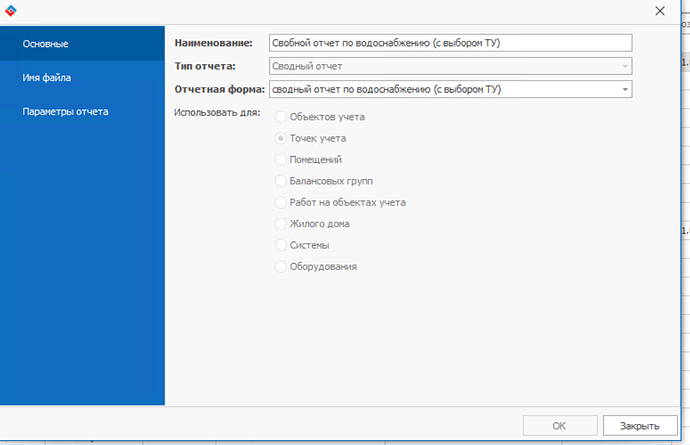This screenshot has height=445, width=690.
Task: Choose the Помещений radio option
Action: pos(280,160)
